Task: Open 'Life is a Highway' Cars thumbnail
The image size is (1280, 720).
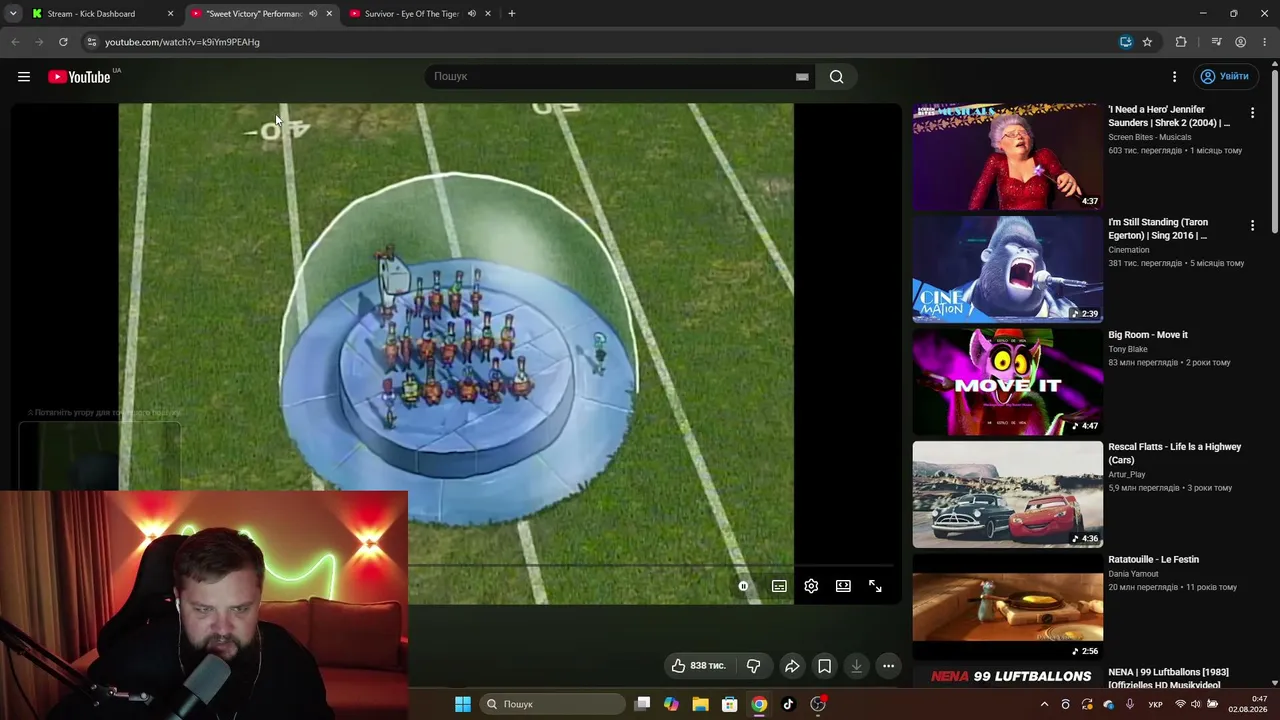Action: pyautogui.click(x=1008, y=494)
